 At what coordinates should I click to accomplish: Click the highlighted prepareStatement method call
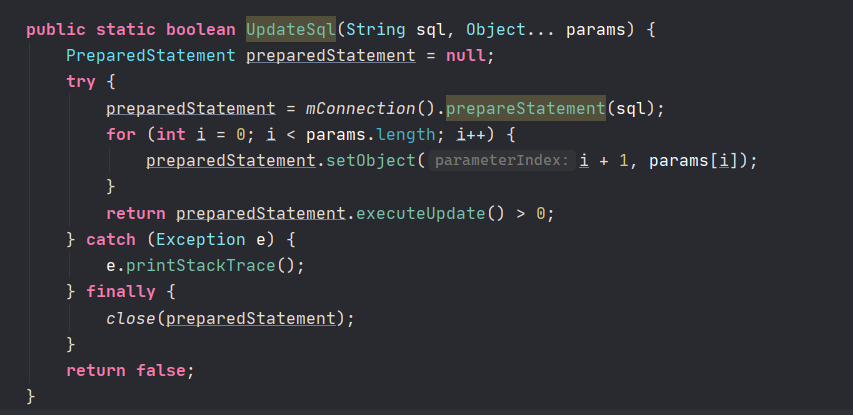[x=526, y=108]
